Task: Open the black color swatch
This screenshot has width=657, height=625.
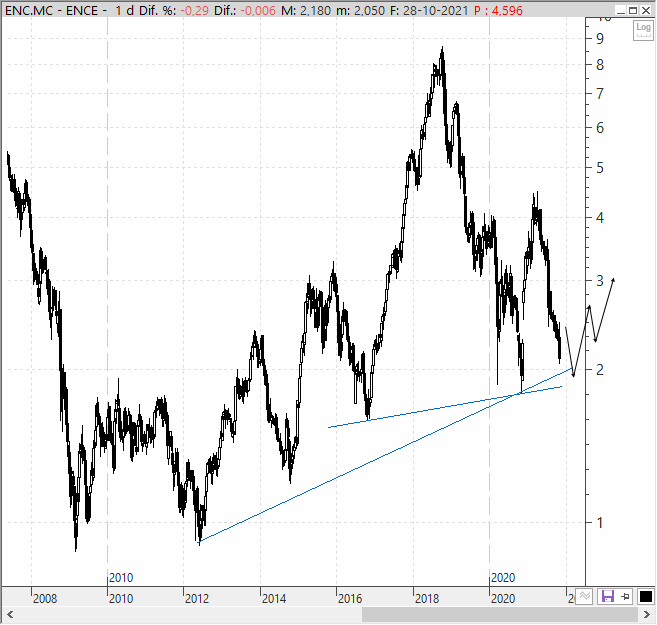Action: coord(646,596)
